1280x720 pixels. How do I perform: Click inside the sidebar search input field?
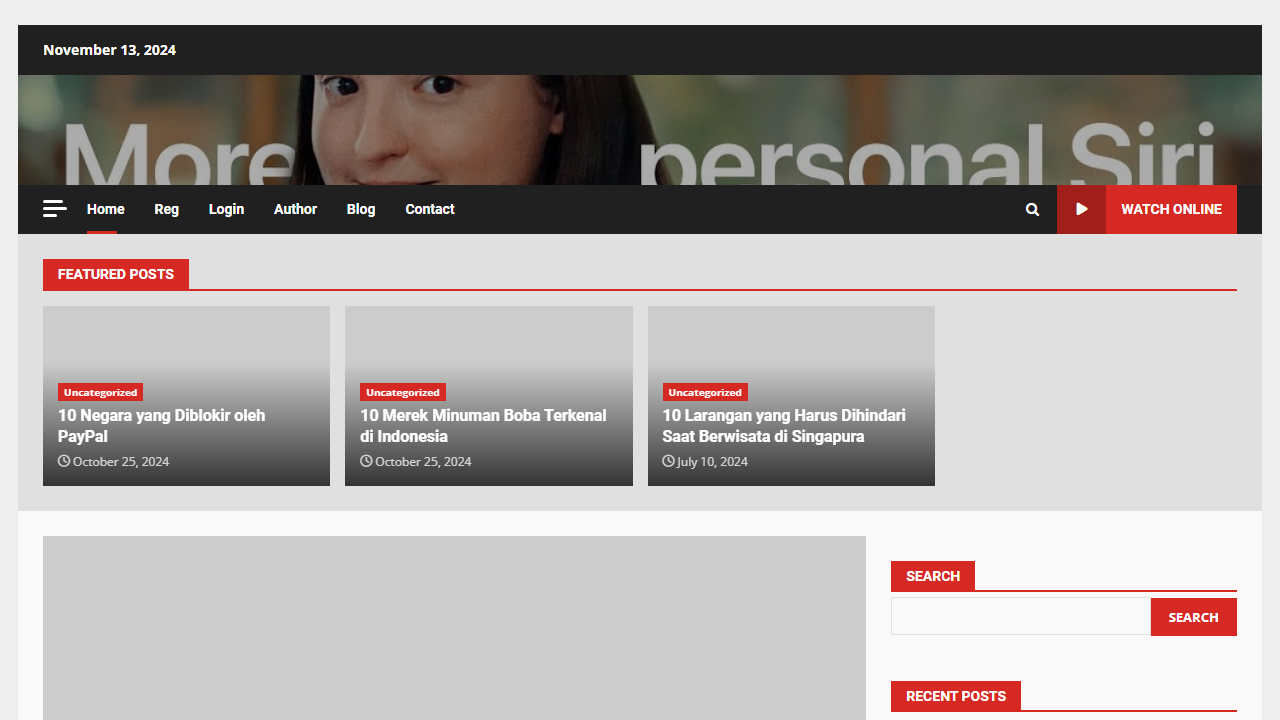(x=1020, y=616)
